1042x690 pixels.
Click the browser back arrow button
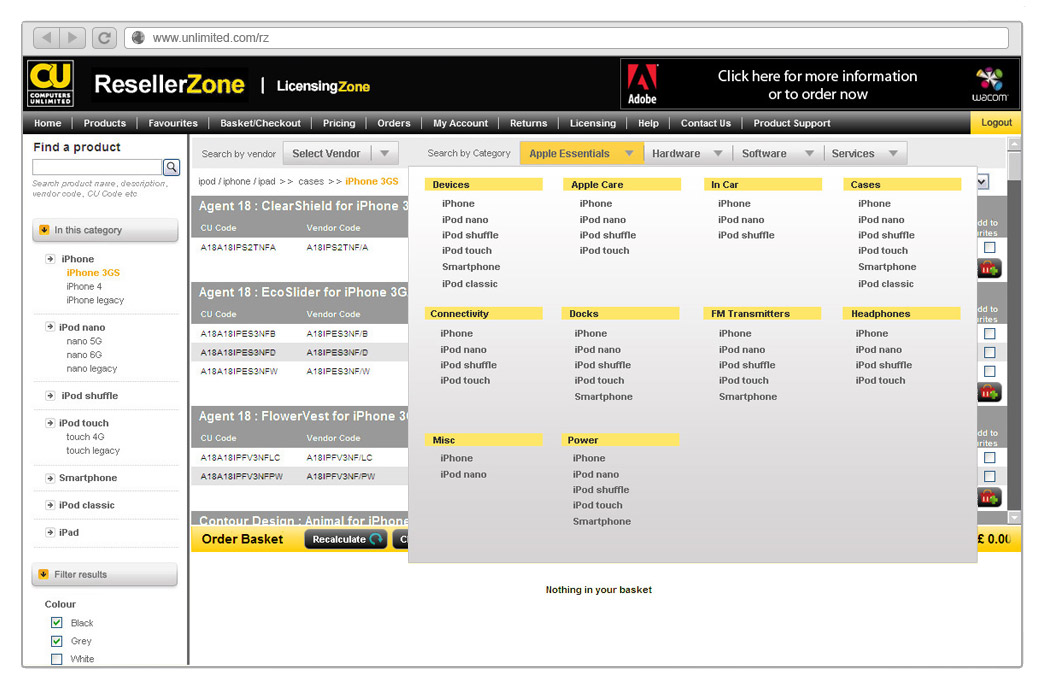tap(47, 38)
